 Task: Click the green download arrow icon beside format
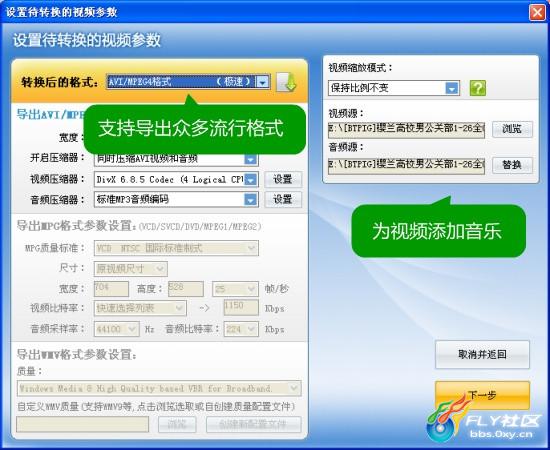(x=287, y=82)
